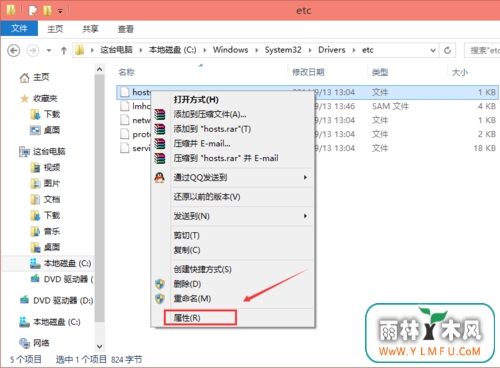Select the protocol file icon
This screenshot has width=500, height=368.
click(x=125, y=134)
